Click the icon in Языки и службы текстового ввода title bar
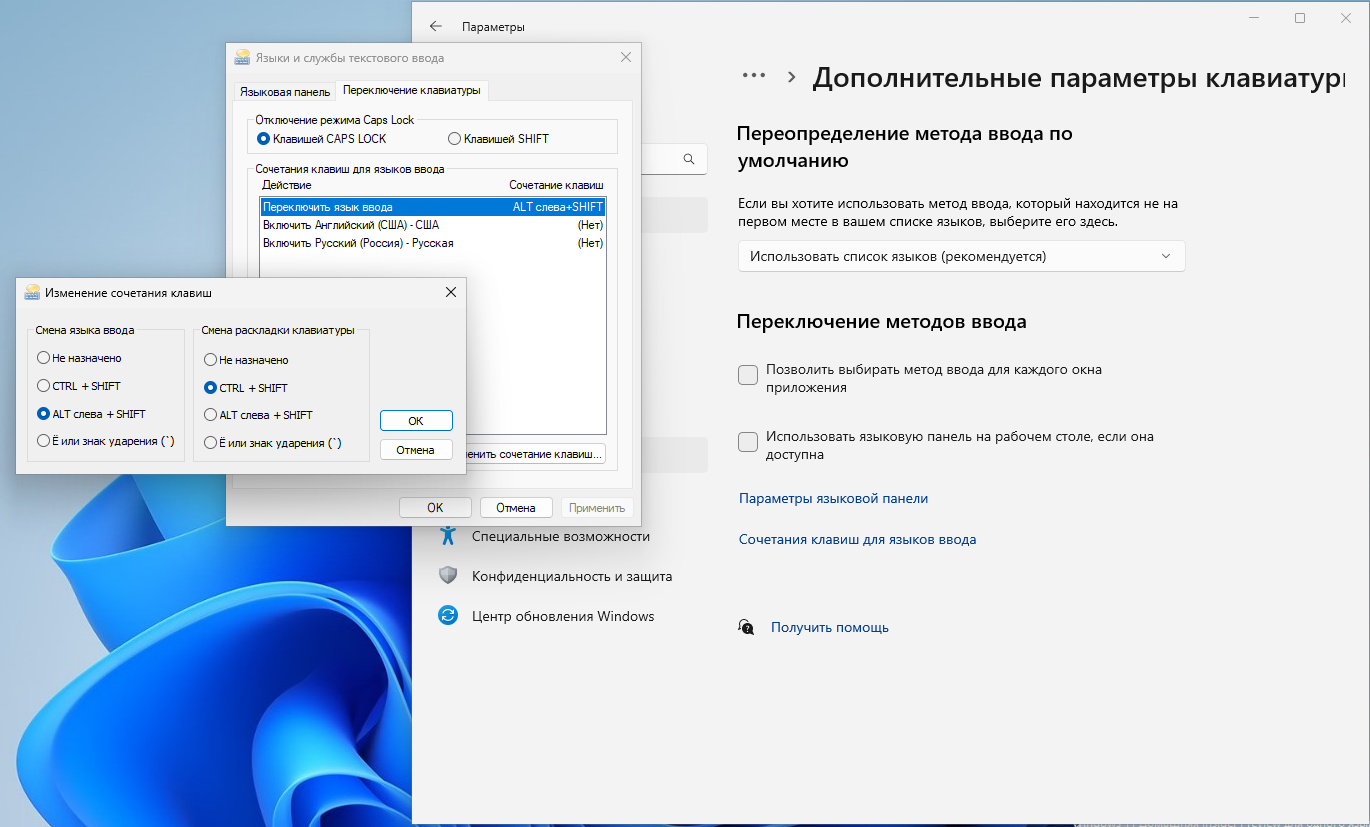The image size is (1370, 827). pos(242,58)
